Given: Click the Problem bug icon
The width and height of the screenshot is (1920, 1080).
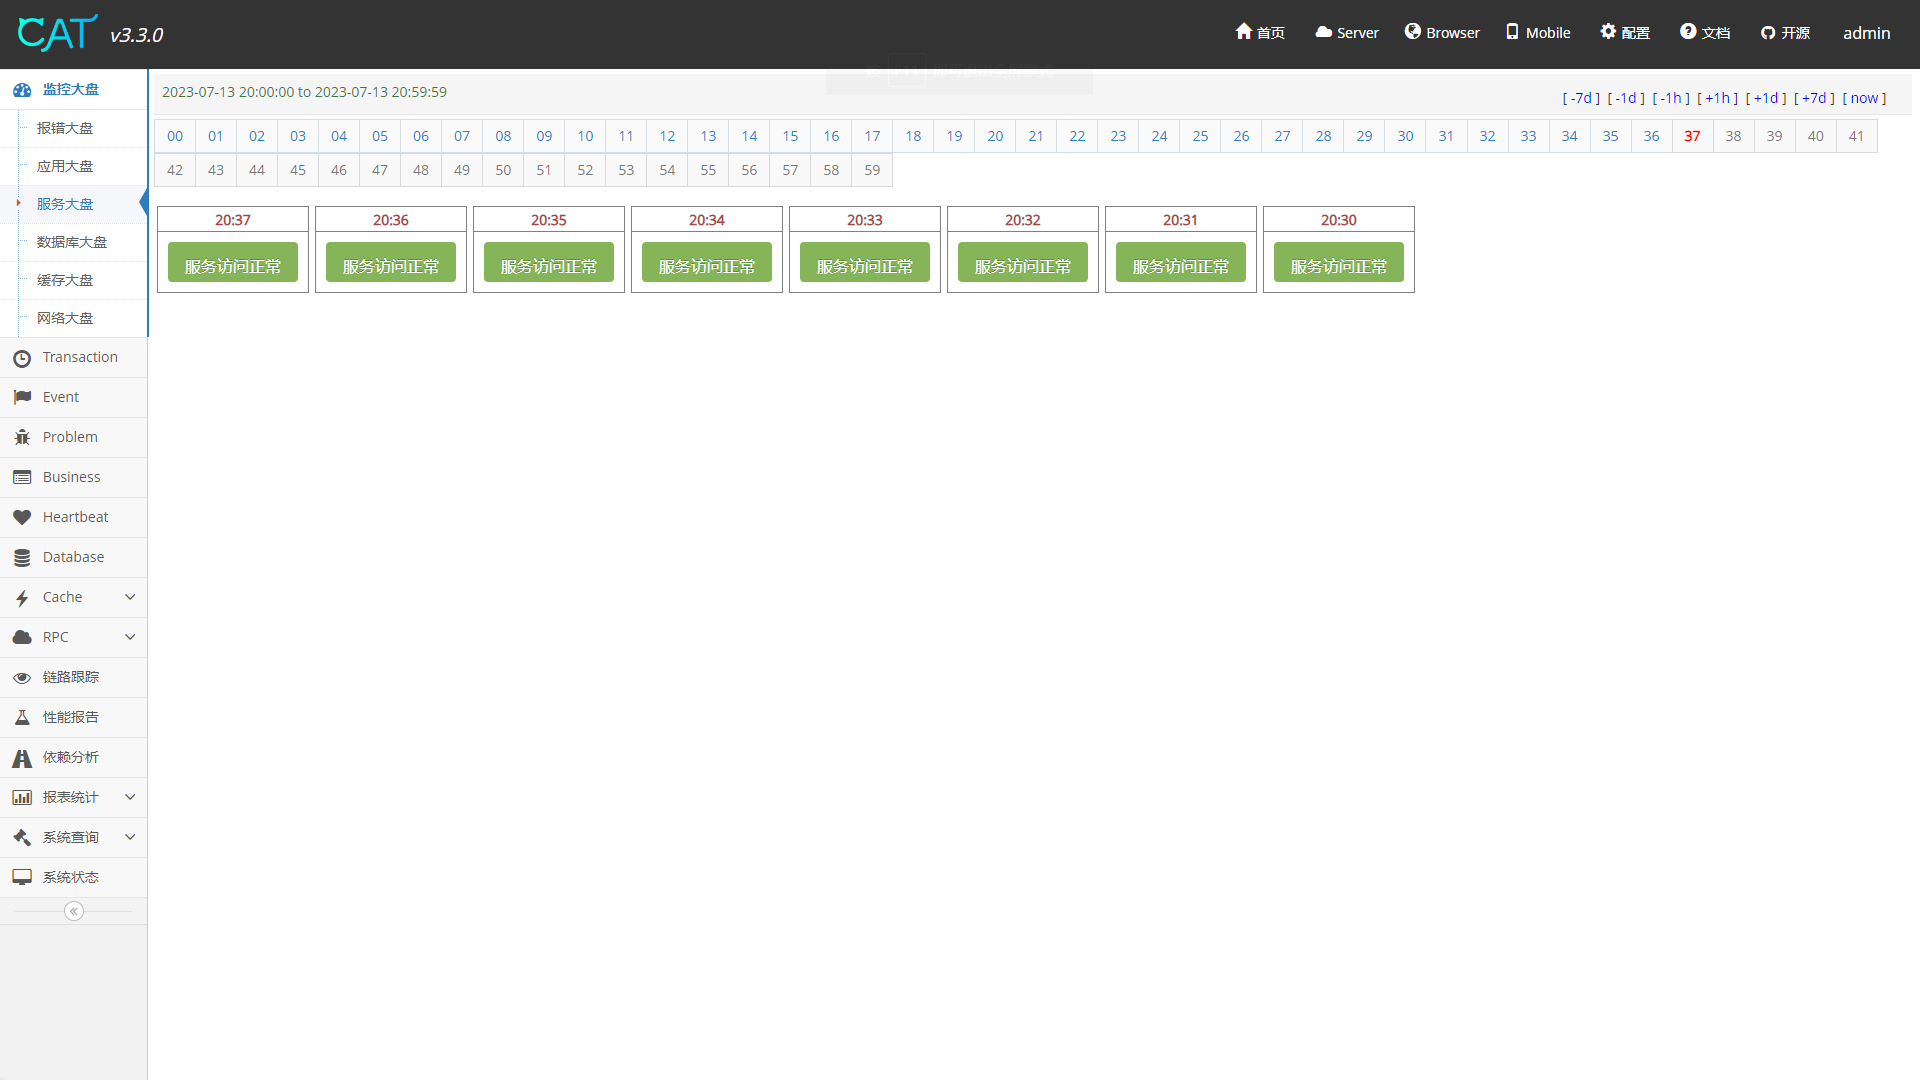Looking at the screenshot, I should [x=22, y=437].
